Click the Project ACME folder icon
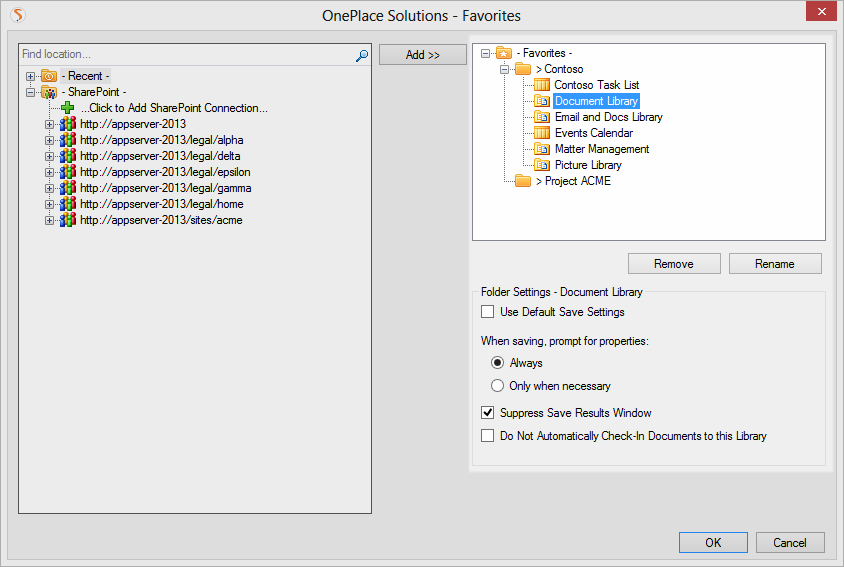844x567 pixels. pos(522,181)
